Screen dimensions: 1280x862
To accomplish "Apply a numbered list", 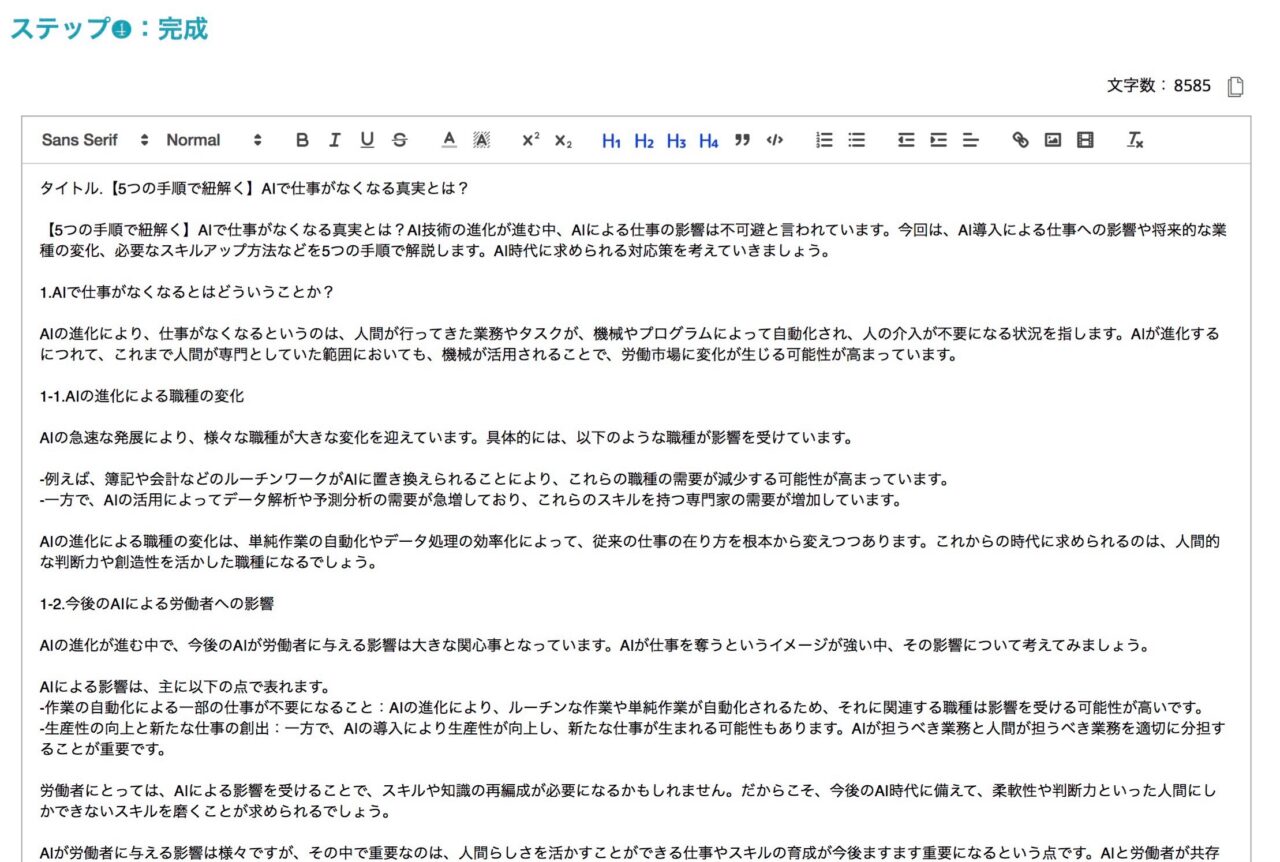I will 825,140.
